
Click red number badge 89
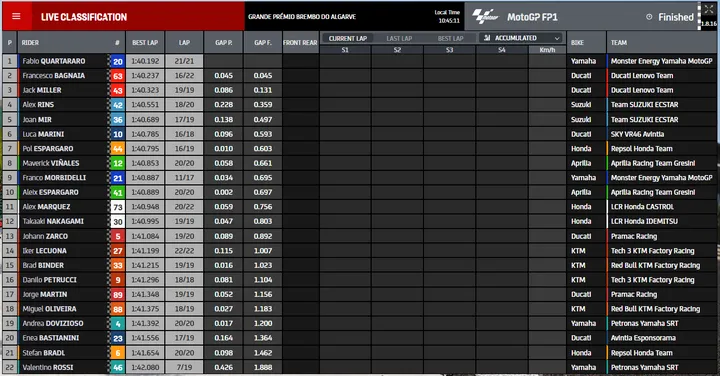pyautogui.click(x=118, y=295)
